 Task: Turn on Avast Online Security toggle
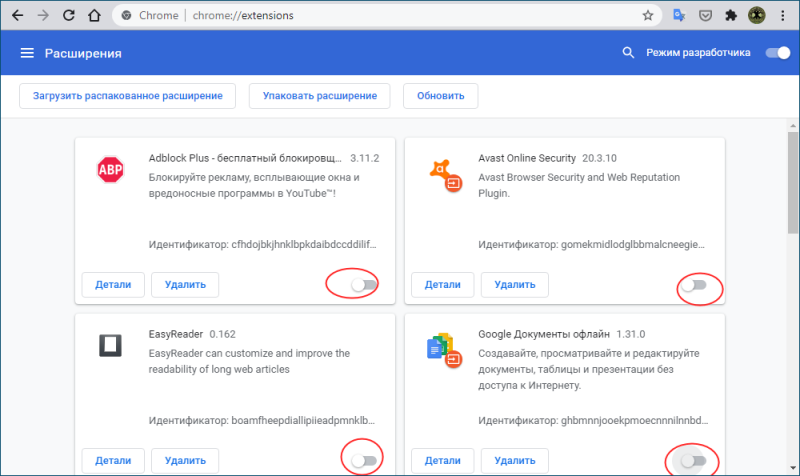(694, 285)
